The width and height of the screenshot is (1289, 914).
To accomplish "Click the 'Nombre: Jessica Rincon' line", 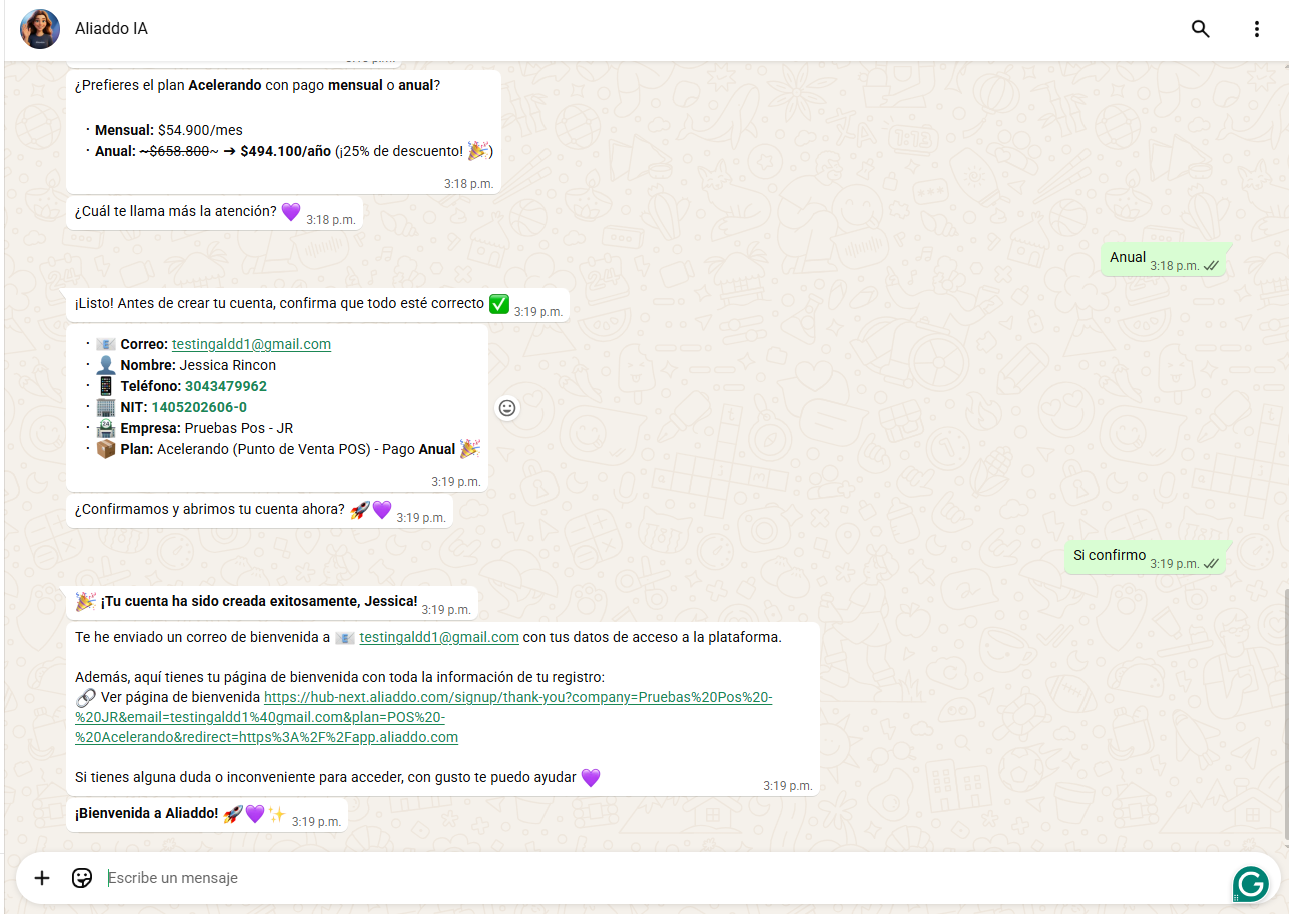I will pyautogui.click(x=186, y=365).
